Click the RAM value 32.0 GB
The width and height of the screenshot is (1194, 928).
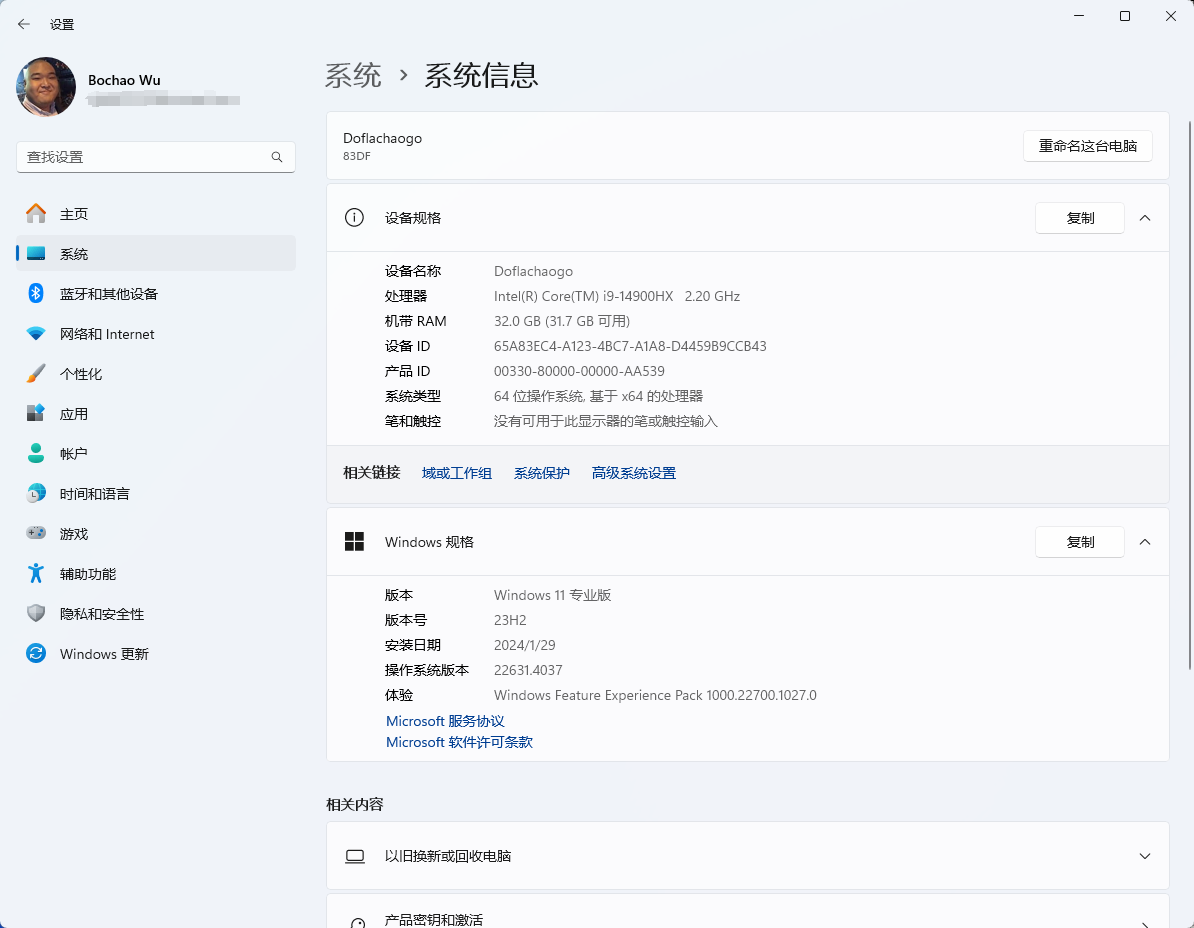click(x=517, y=321)
